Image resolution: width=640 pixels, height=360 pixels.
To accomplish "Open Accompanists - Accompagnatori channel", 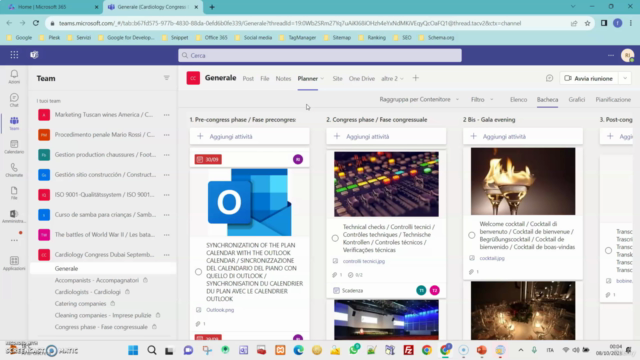I will point(97,280).
